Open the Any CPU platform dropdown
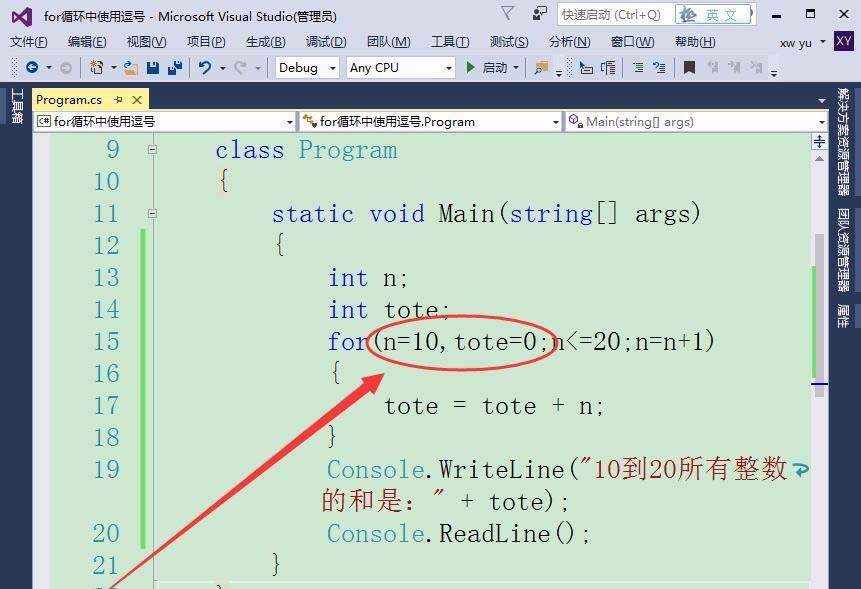Image resolution: width=861 pixels, height=589 pixels. pyautogui.click(x=401, y=68)
